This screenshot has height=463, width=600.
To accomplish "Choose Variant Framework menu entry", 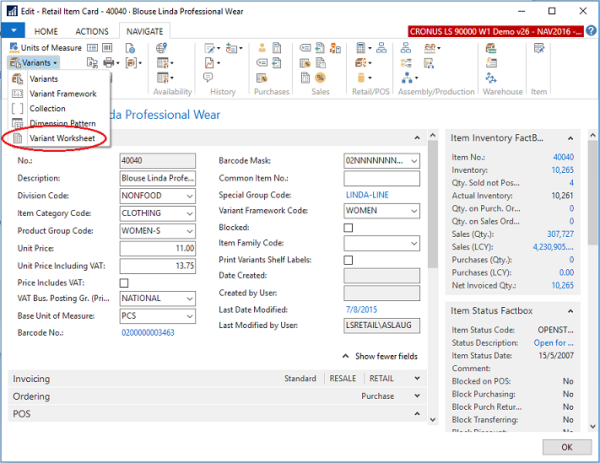I will [59, 94].
